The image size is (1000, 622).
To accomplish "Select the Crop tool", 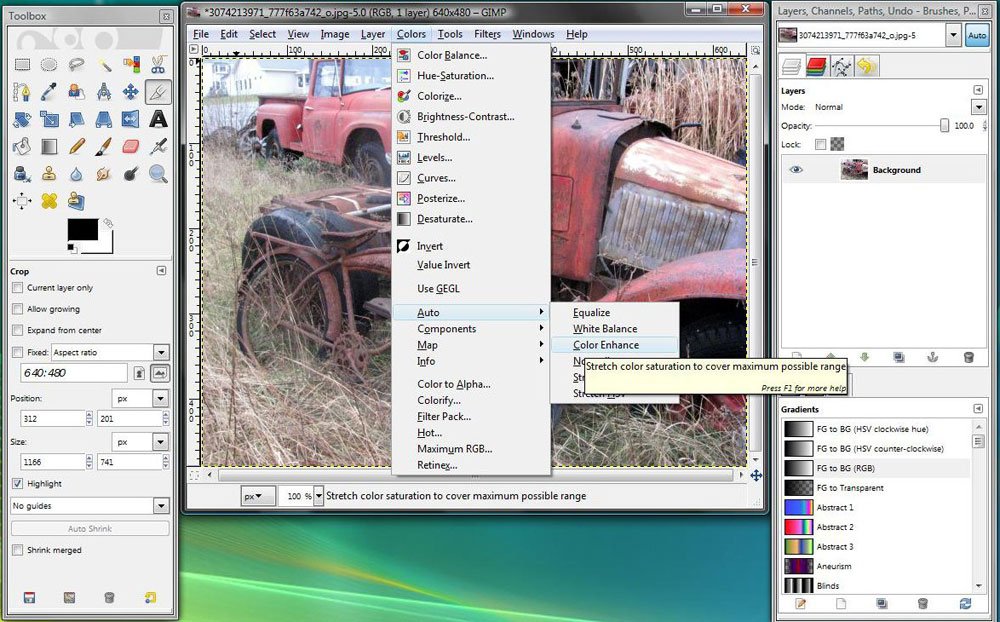I will pos(158,92).
